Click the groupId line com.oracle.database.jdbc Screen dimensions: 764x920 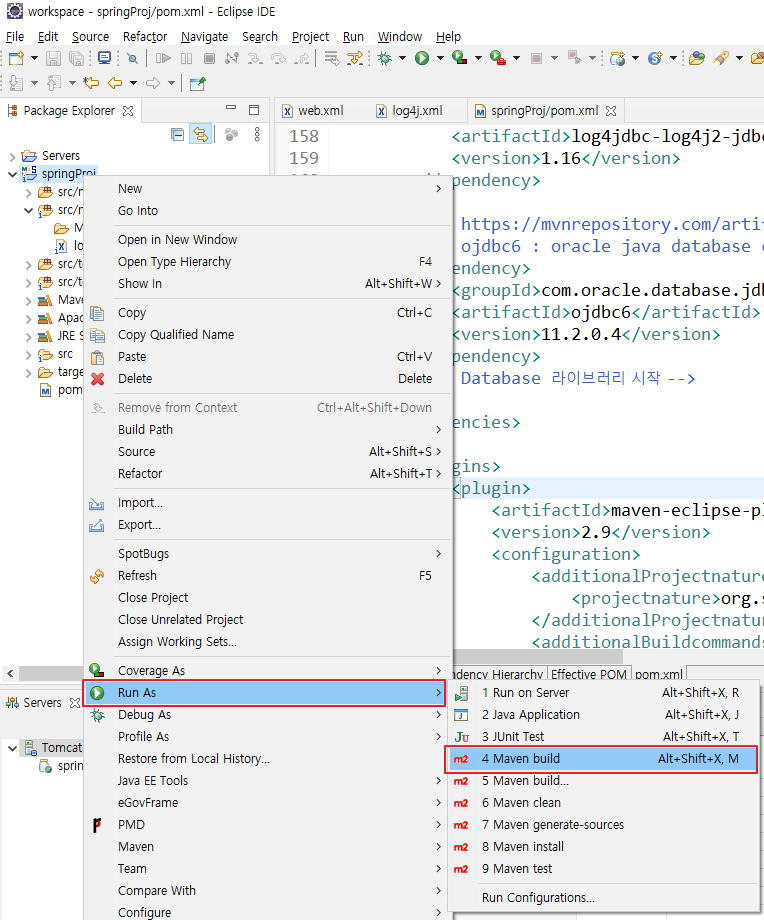[608, 290]
